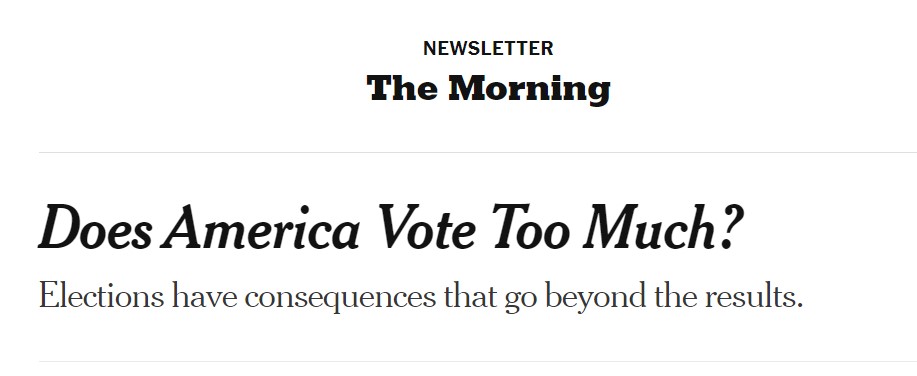Click the word "have" in the subheadline
This screenshot has height=376, width=917.
(204, 296)
